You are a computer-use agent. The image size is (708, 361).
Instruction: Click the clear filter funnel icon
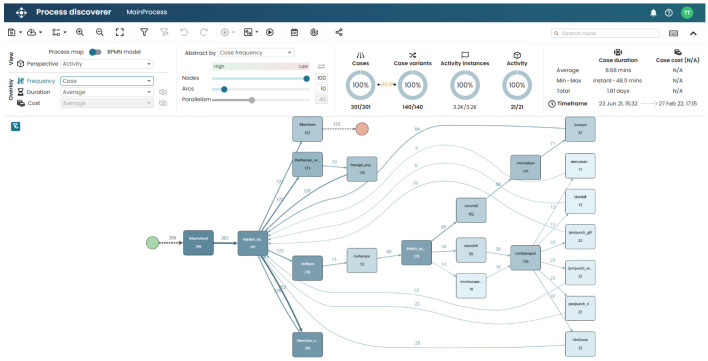(164, 32)
